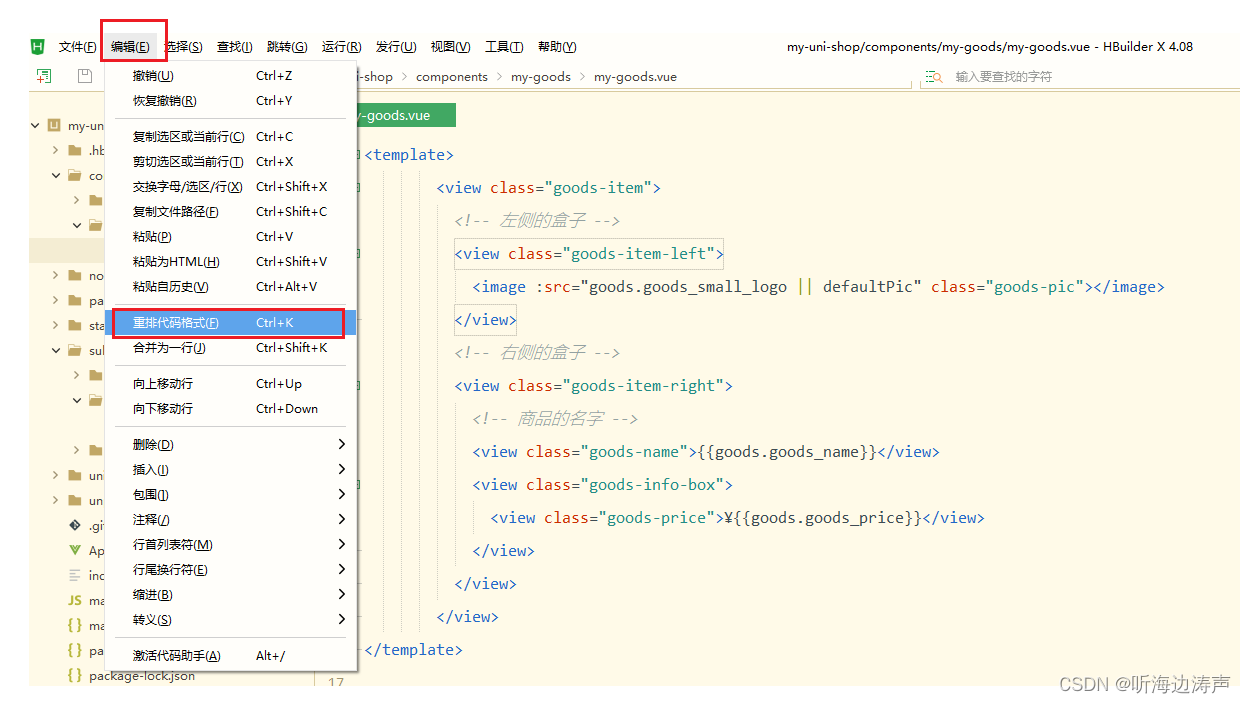Choose 向下移动行 menu entry
Viewport: 1246px width, 703px height.
coord(230,409)
